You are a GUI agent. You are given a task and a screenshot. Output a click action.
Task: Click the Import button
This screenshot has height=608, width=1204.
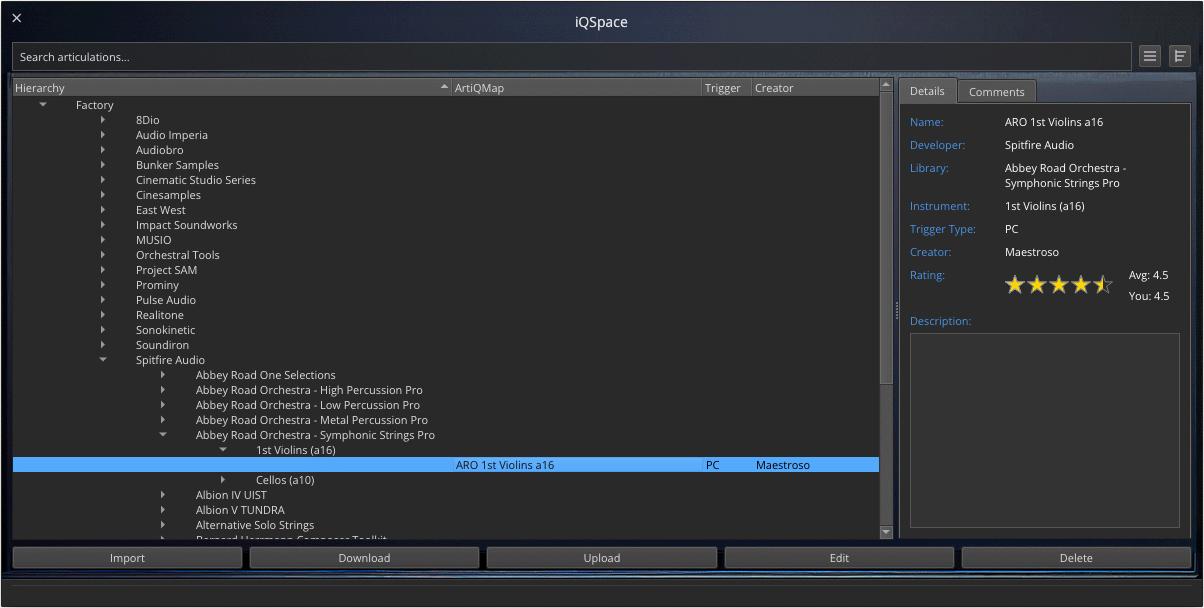coord(127,557)
